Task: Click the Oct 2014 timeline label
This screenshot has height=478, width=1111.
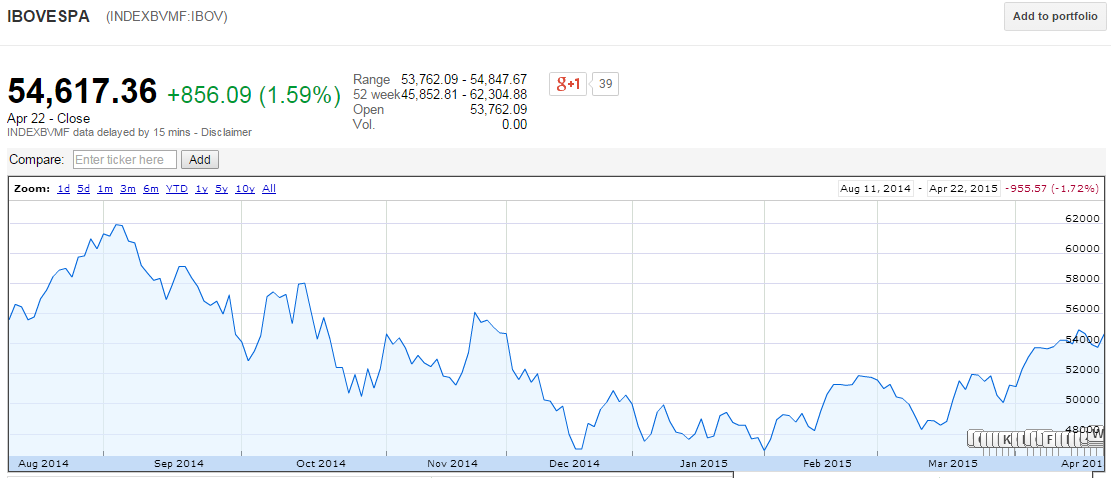Action: click(320, 464)
